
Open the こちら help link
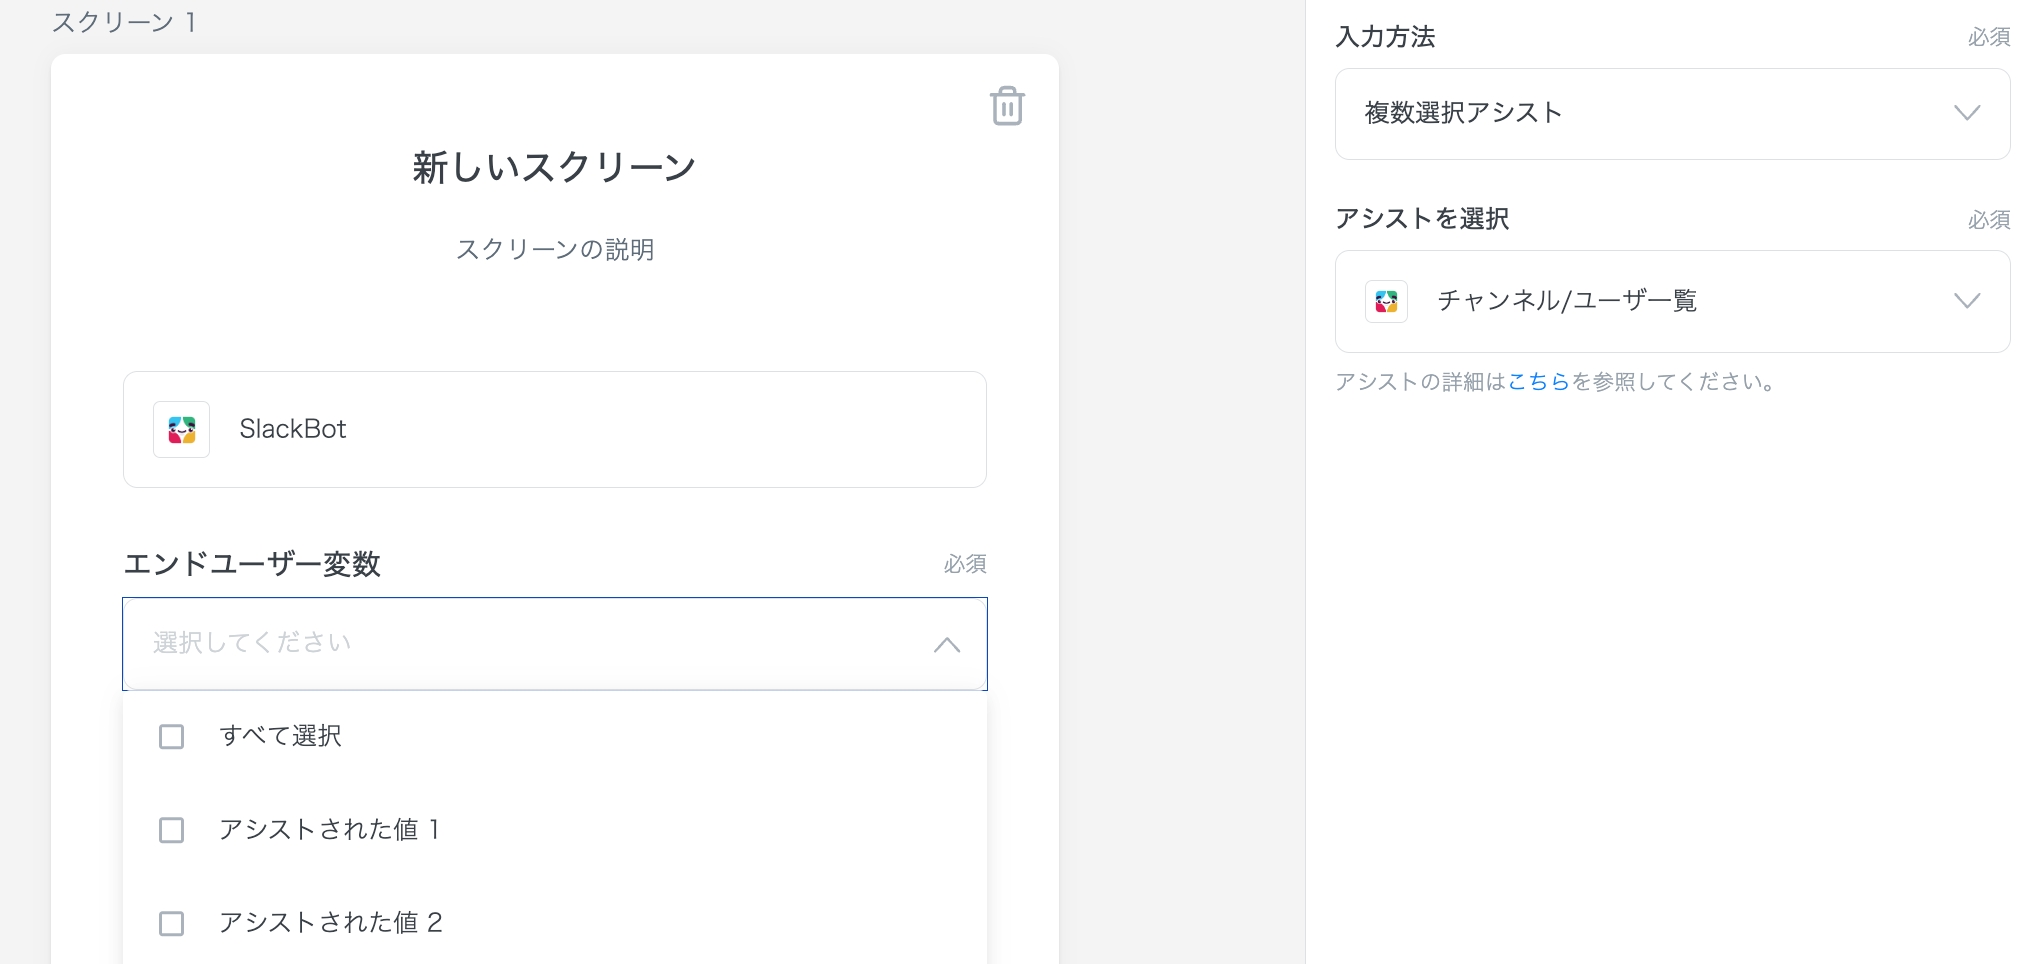click(x=1538, y=382)
